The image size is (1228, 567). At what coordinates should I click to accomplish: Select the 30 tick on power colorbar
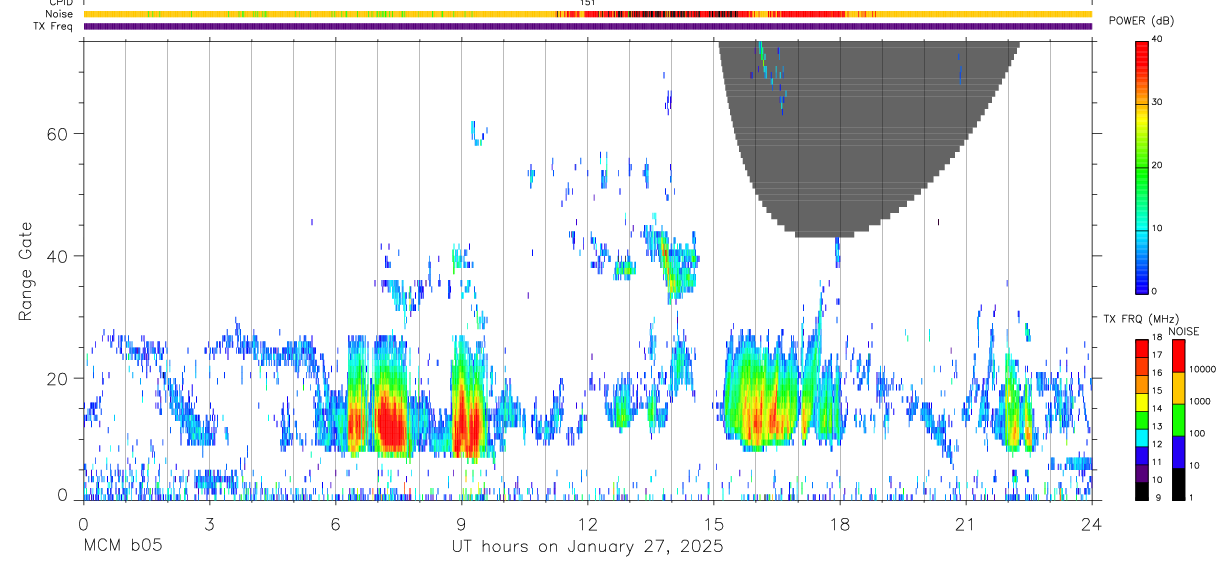(1158, 102)
